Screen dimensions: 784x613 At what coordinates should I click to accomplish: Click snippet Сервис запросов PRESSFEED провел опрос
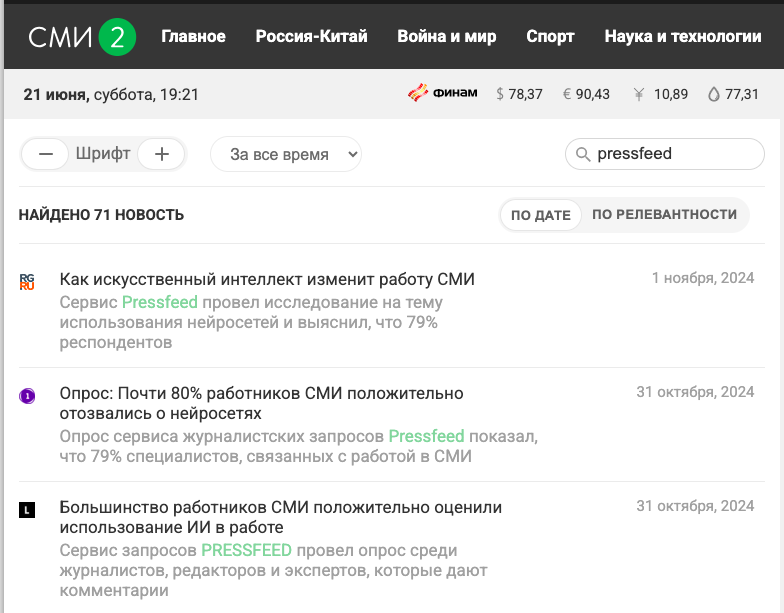(x=273, y=570)
